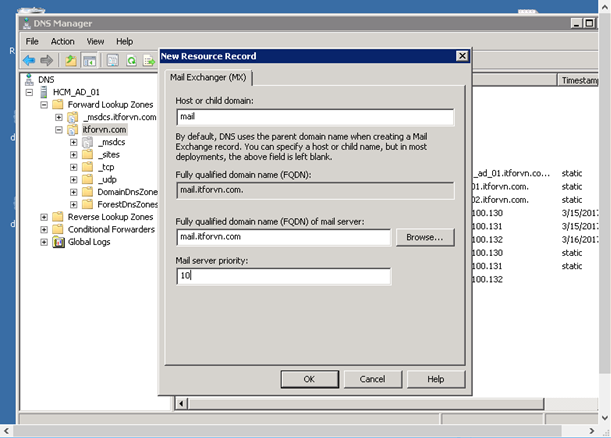Click the Forward arrow toolbar icon
This screenshot has width=611, height=438.
pyautogui.click(x=46, y=61)
